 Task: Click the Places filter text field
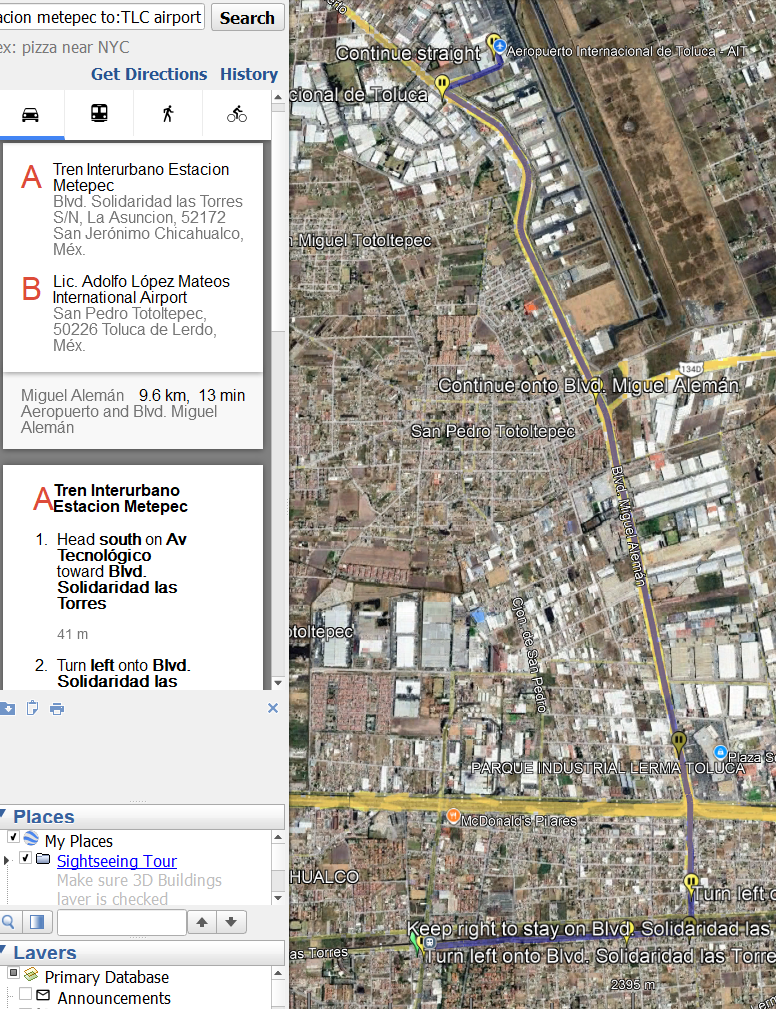pos(122,922)
